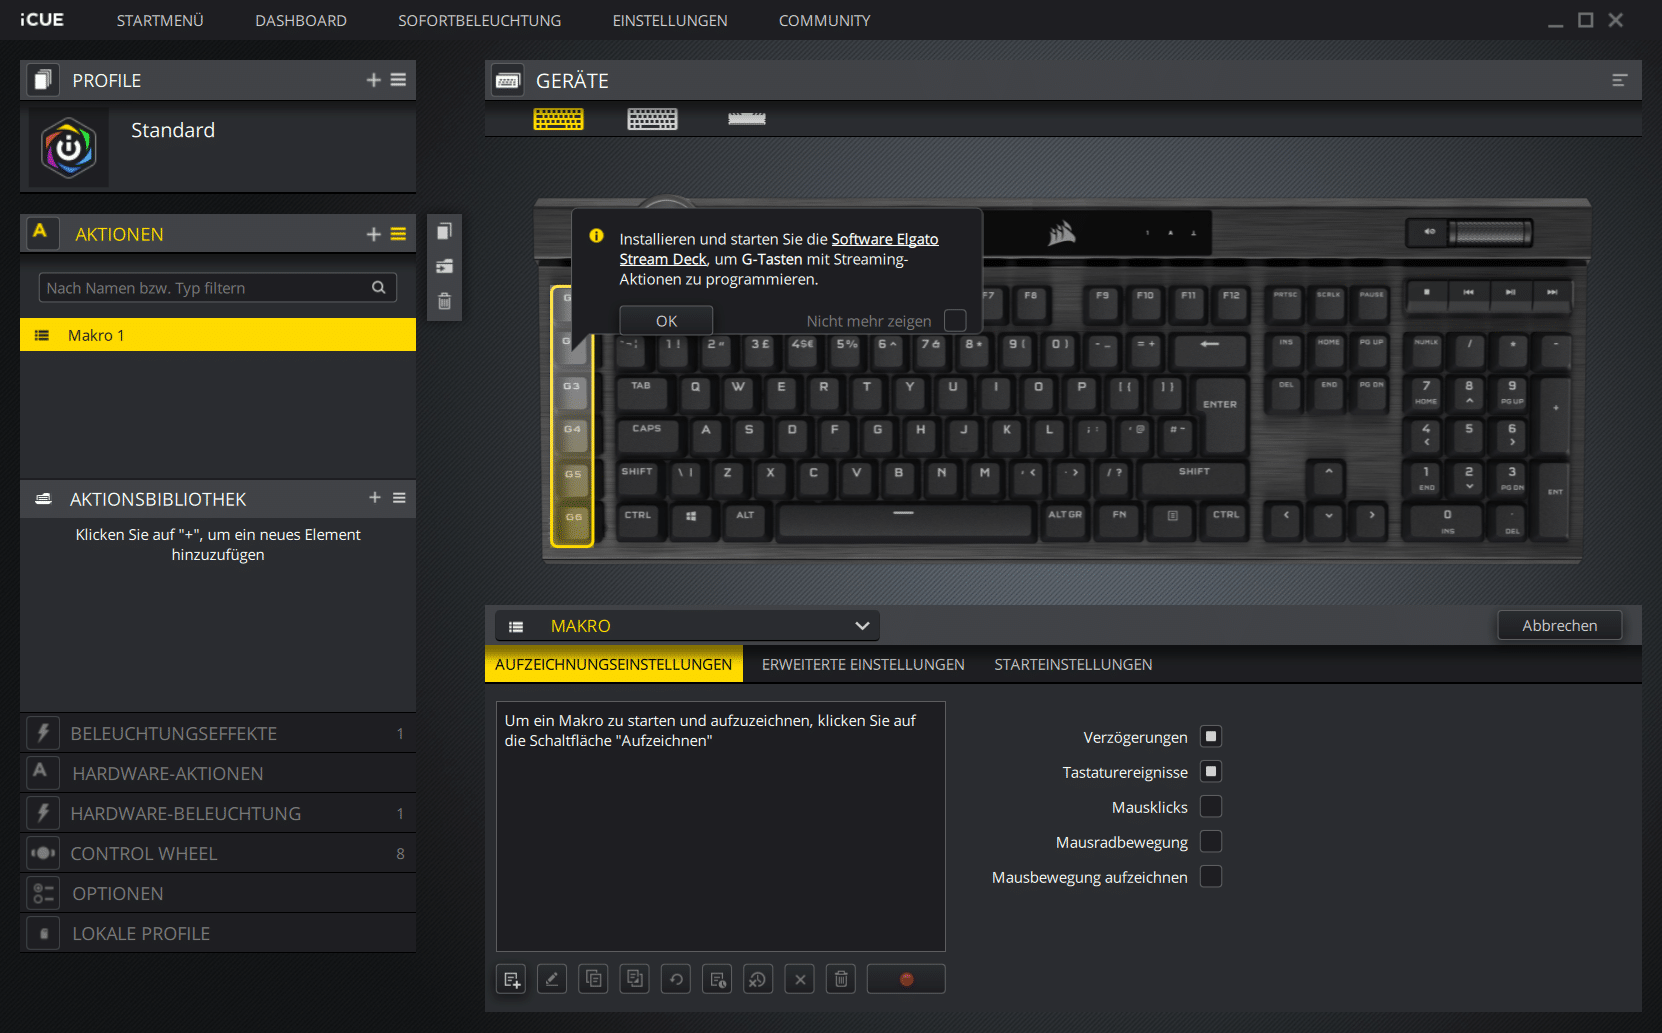Expand the Lokale Profile section
The height and width of the screenshot is (1033, 1662).
pos(218,933)
